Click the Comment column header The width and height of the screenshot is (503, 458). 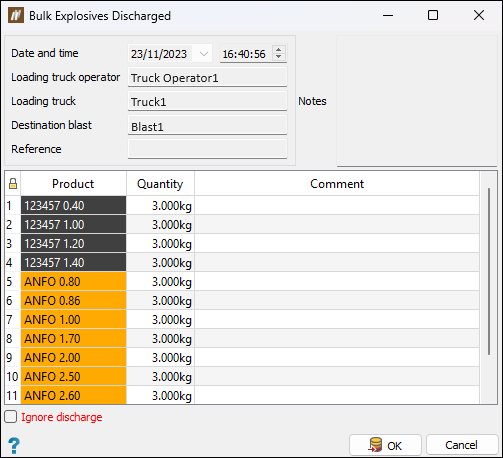point(337,184)
